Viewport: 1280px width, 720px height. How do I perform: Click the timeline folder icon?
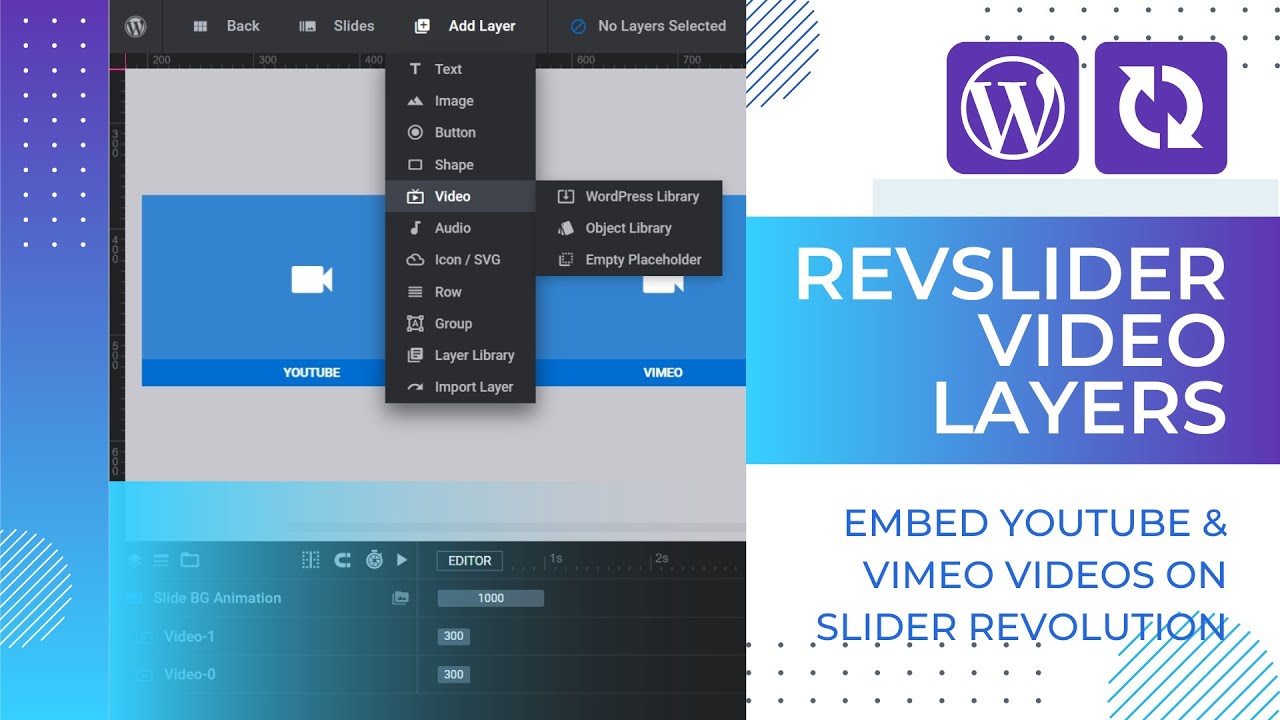coord(190,560)
